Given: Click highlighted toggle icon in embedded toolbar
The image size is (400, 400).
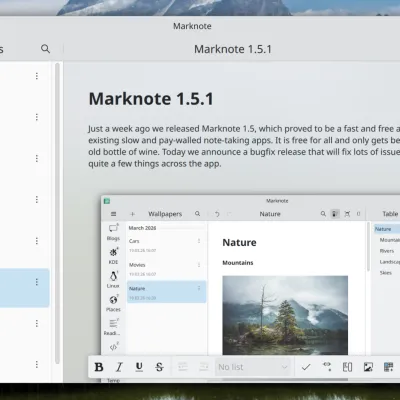Looking at the screenshot, I should coord(335,214).
